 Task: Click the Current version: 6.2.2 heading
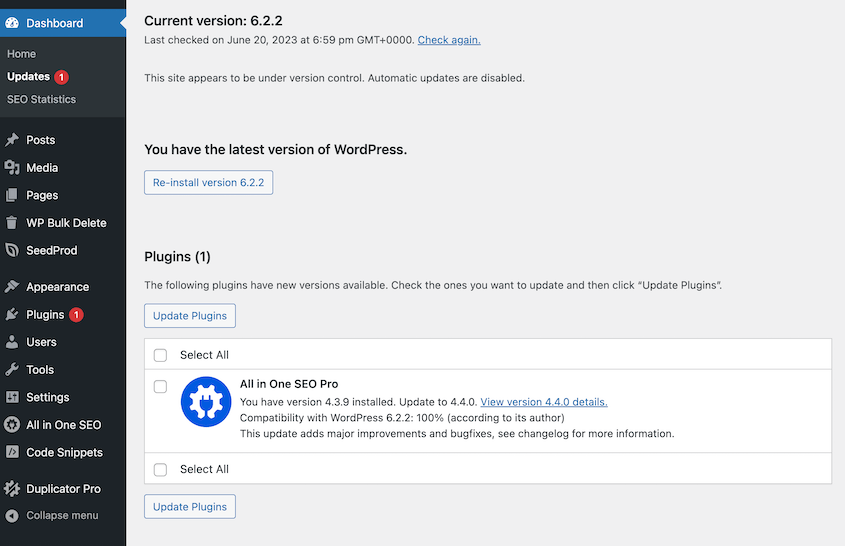(x=213, y=20)
